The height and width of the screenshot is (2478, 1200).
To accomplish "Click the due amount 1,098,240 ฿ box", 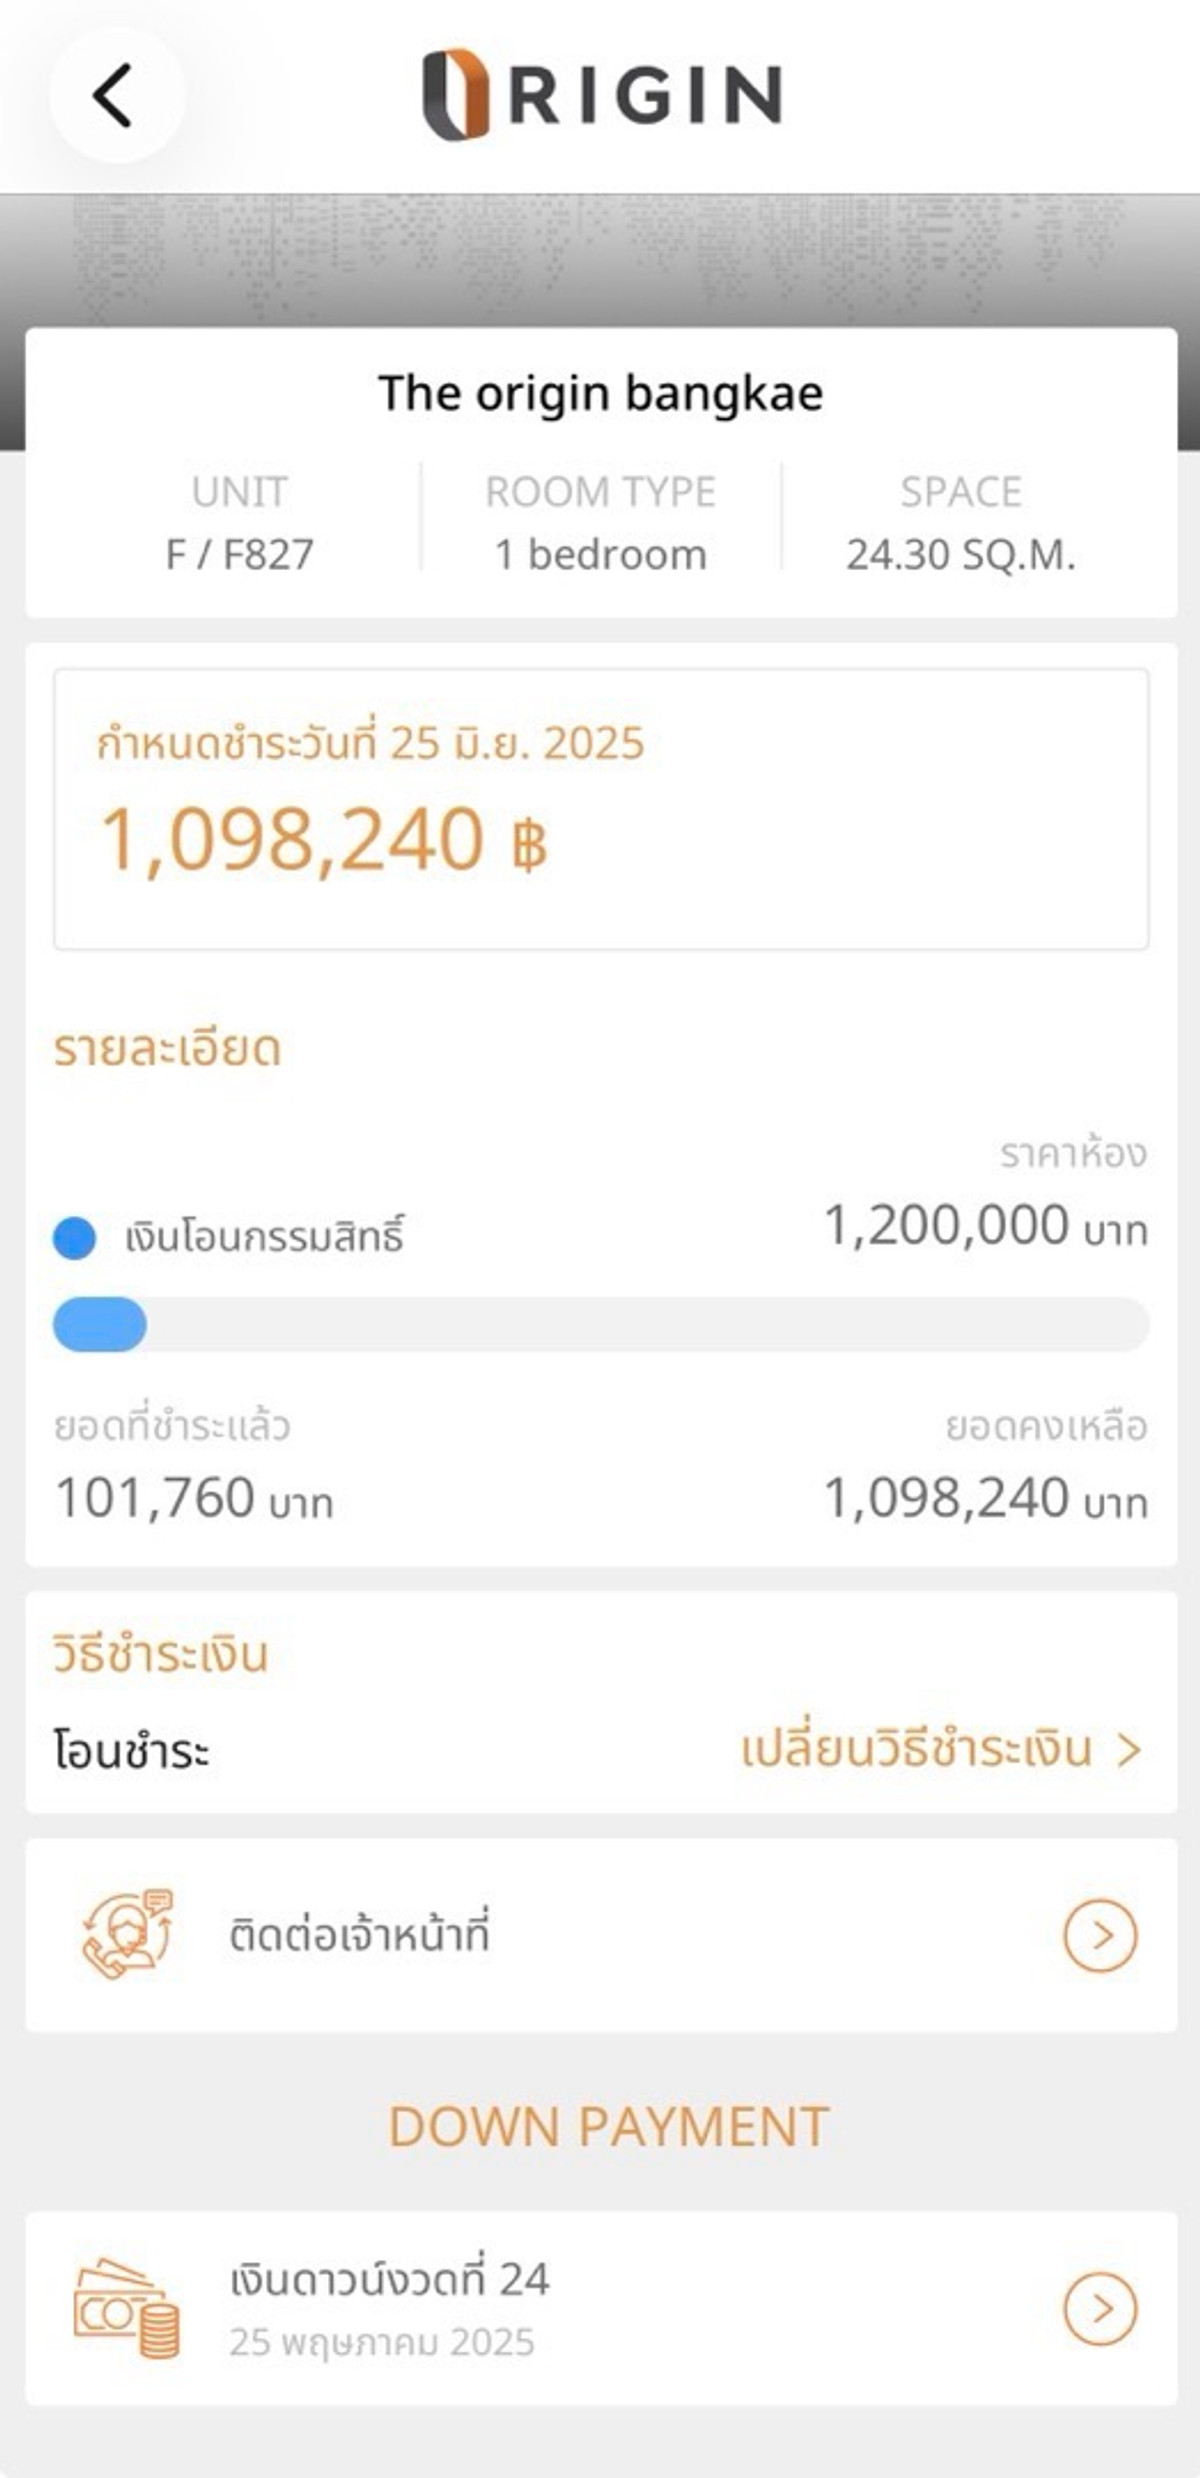I will tap(601, 809).
